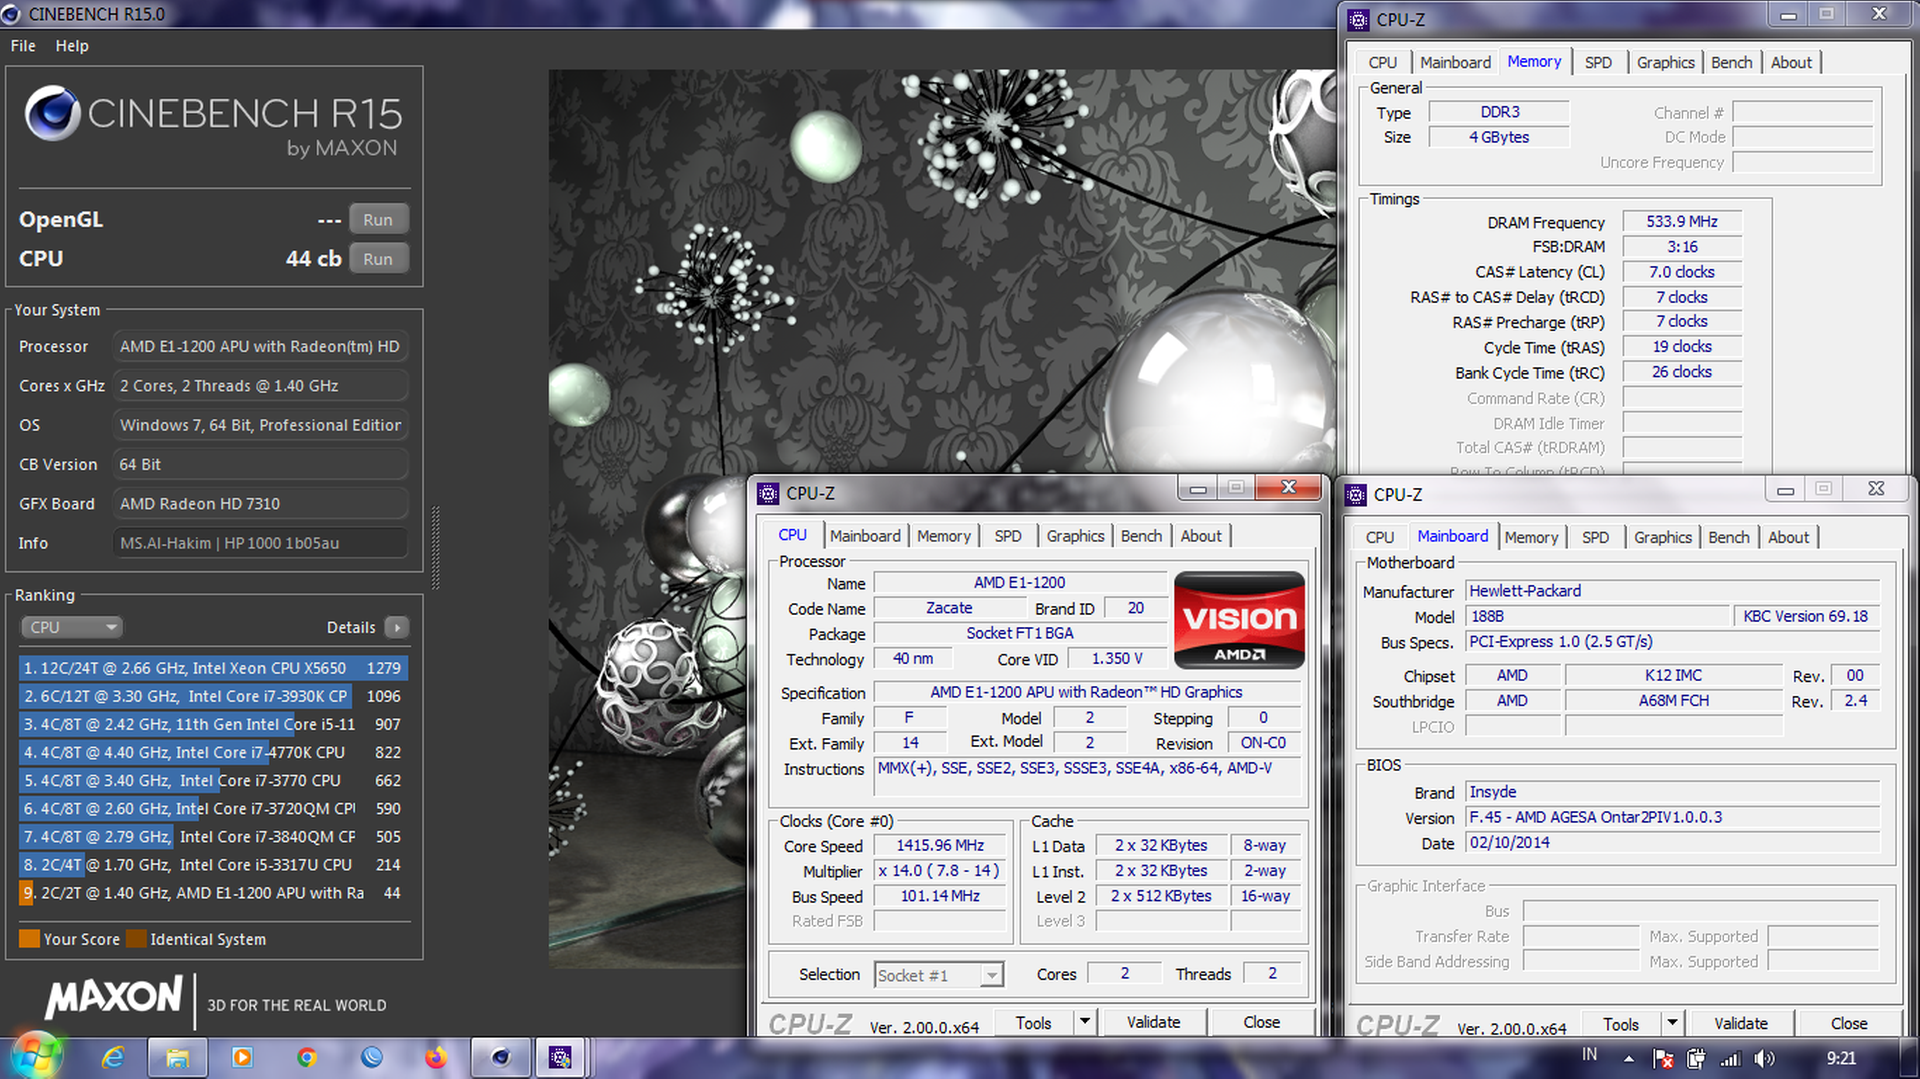The image size is (1920, 1079).
Task: Run the CPU benchmark
Action: (378, 259)
